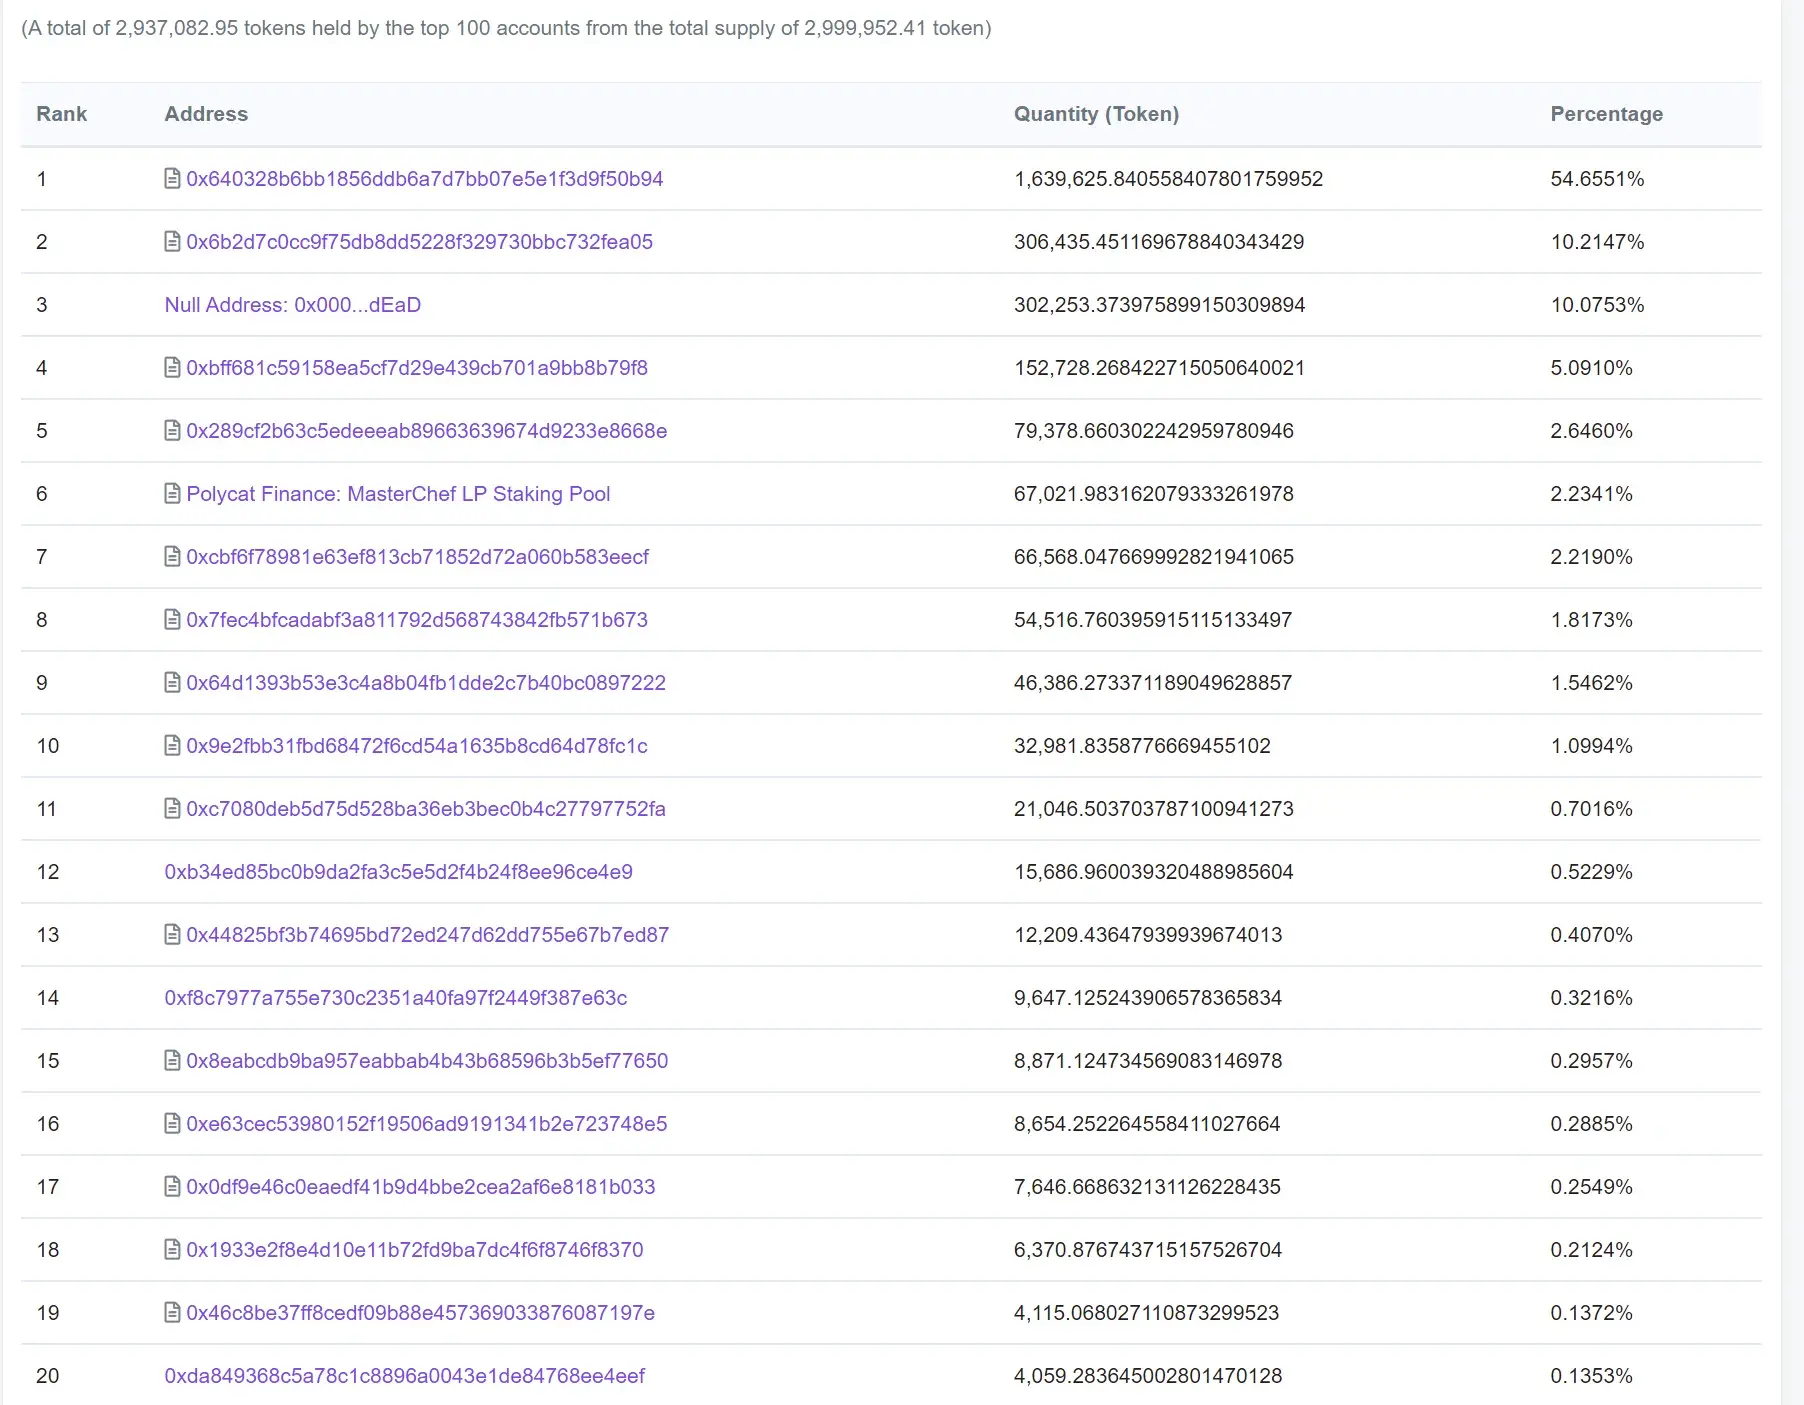
Task: Open rank 1 holder address 0x640328b6bb
Action: pyautogui.click(x=425, y=179)
